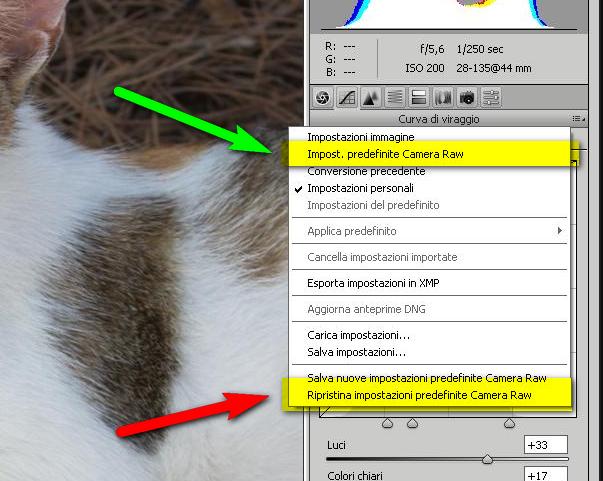Screen dimensions: 603x481
Task: Select Salva nuove impostazioni predefinite Camera Raw
Action: tap(427, 379)
